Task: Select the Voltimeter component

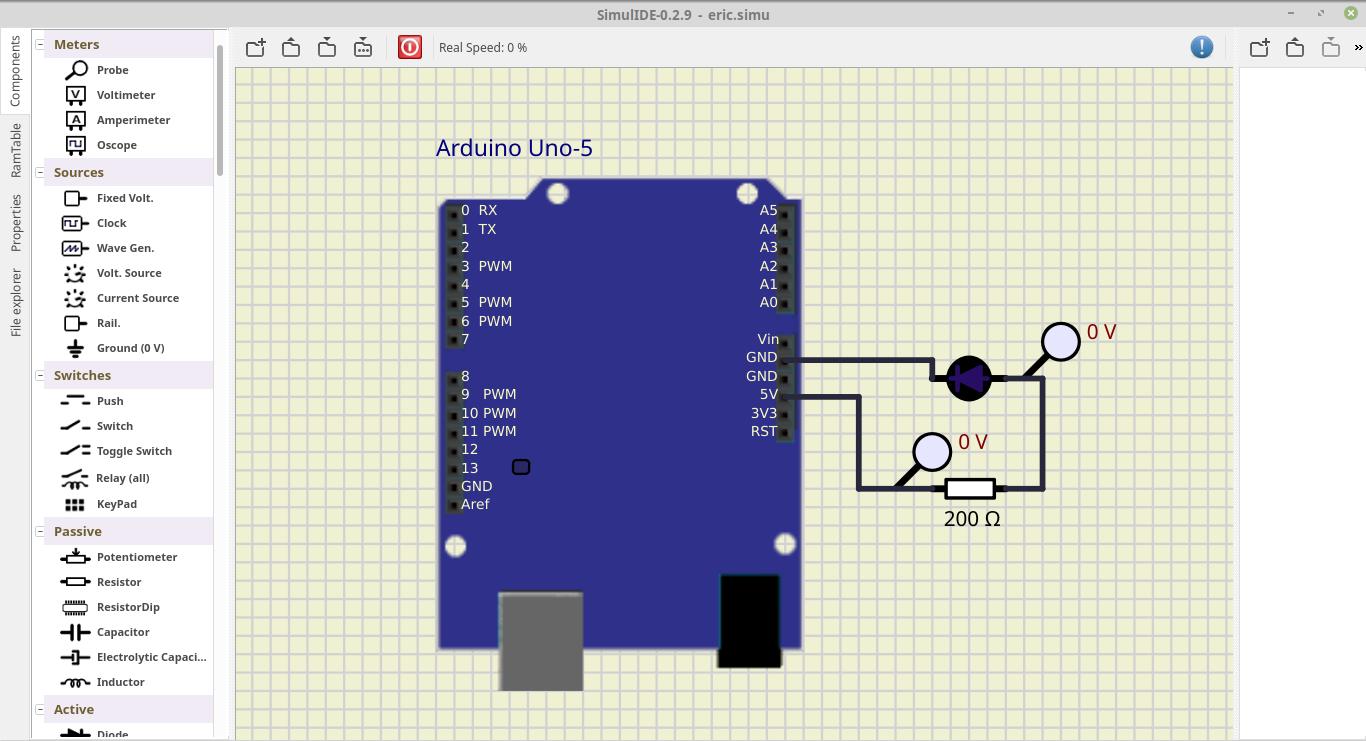Action: [x=125, y=95]
